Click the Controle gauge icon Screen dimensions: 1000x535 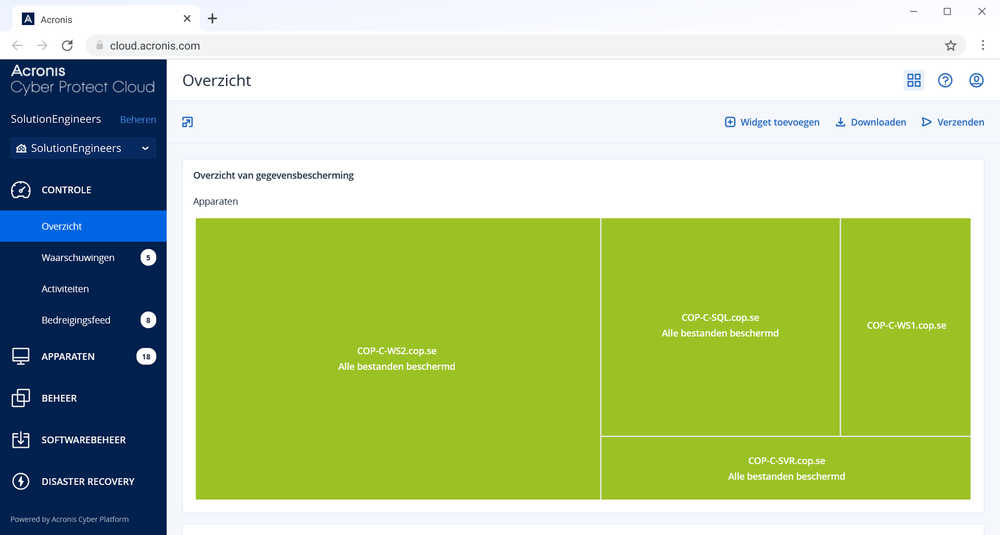click(x=20, y=189)
